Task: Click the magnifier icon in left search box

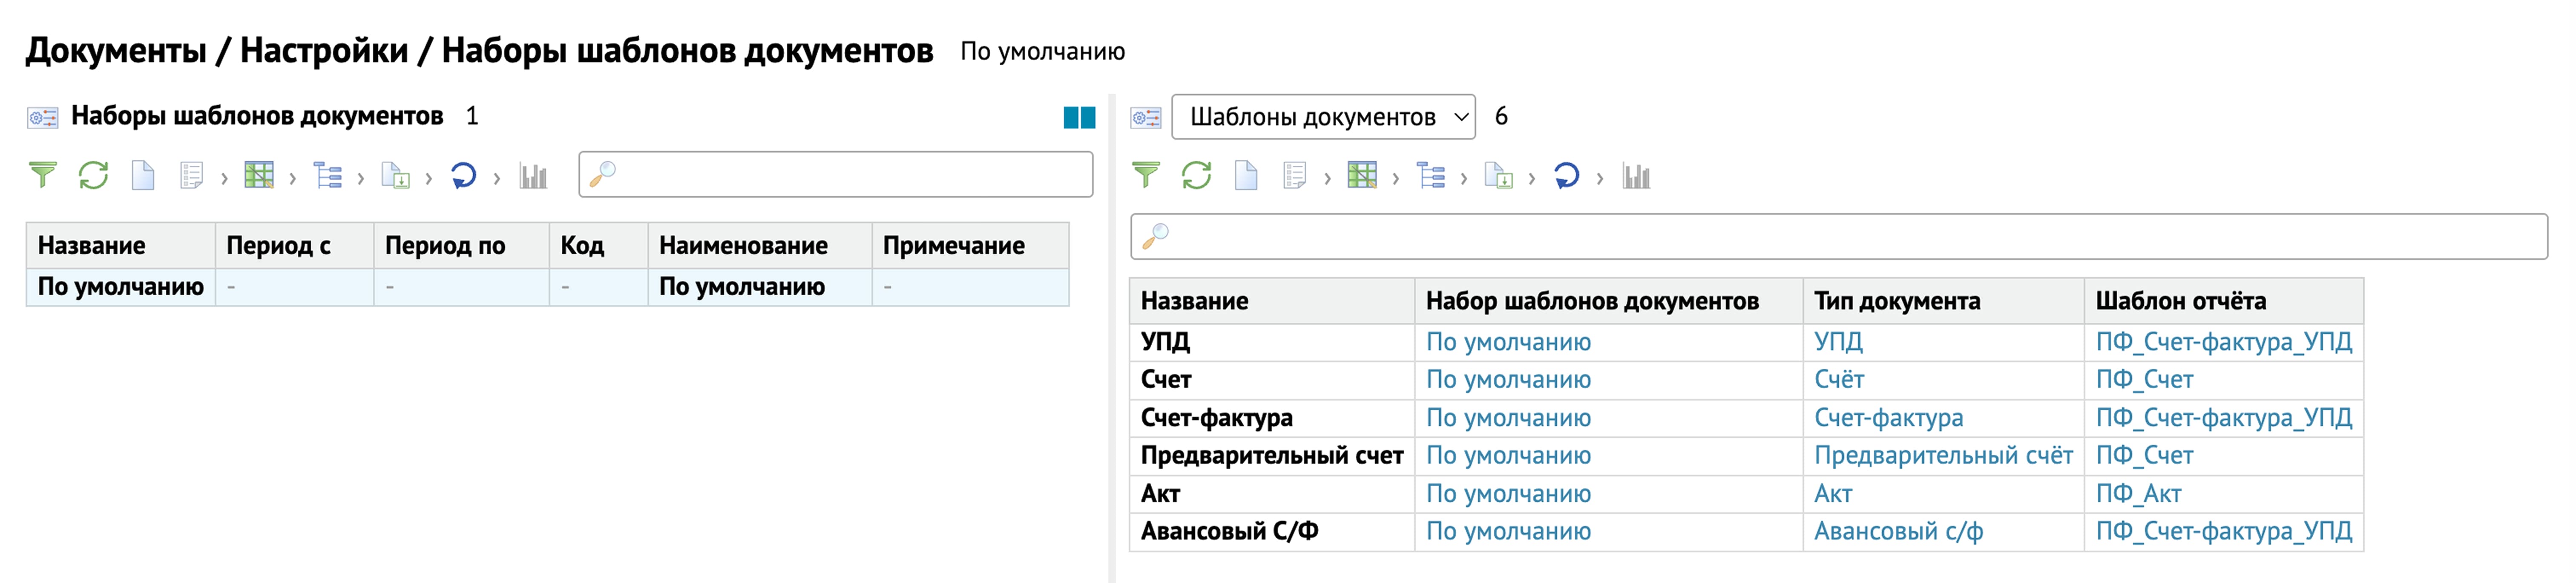Action: click(x=603, y=175)
